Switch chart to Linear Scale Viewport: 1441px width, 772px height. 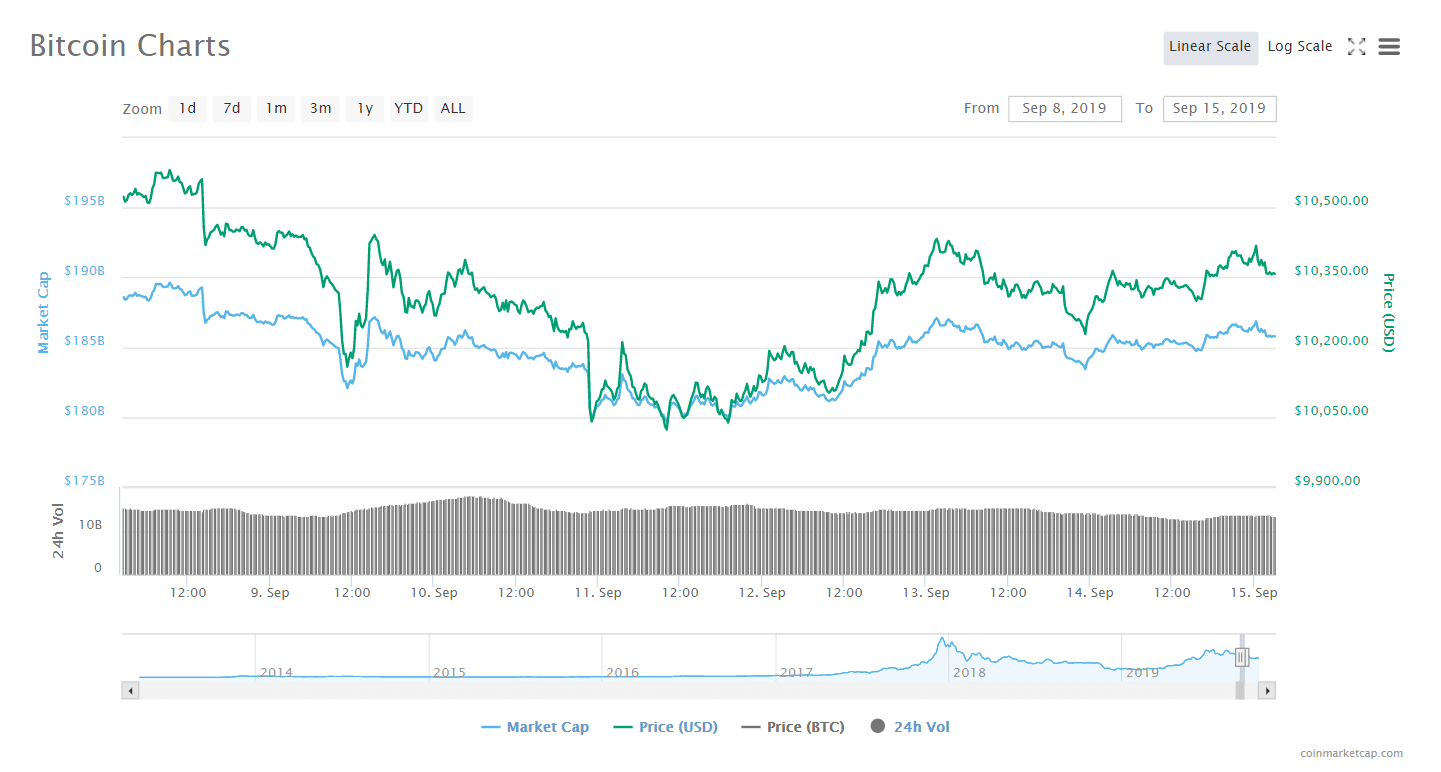(x=1210, y=47)
